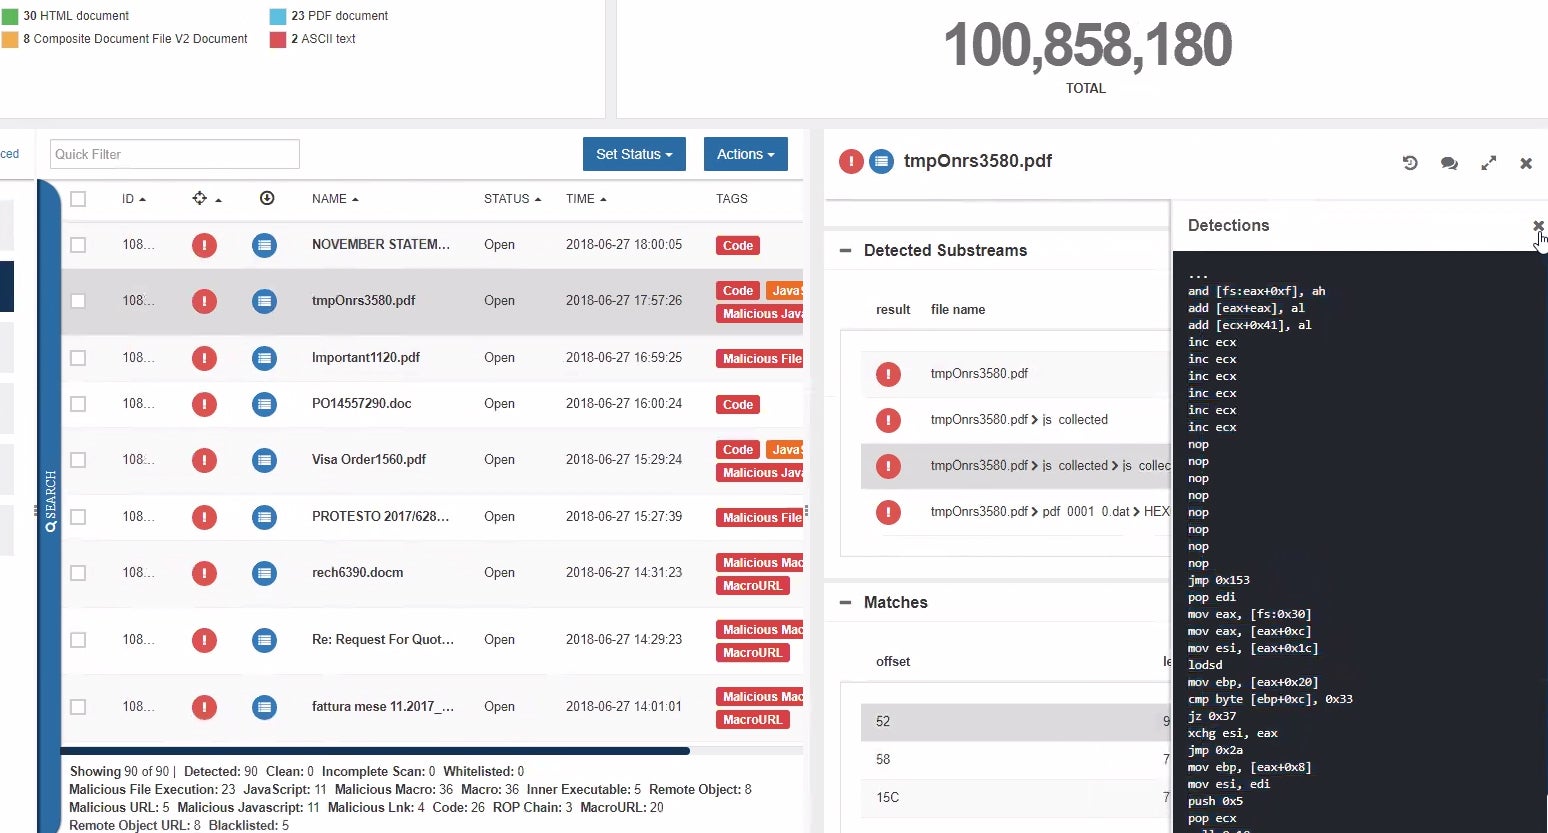Click red alert icon for PO14557290.doc row
The image size is (1548, 833).
pos(204,404)
